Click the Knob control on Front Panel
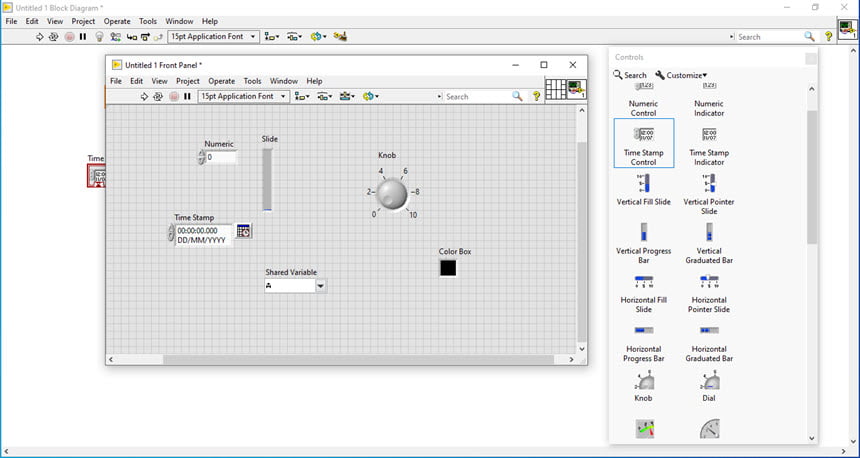This screenshot has width=860, height=458. (392, 194)
